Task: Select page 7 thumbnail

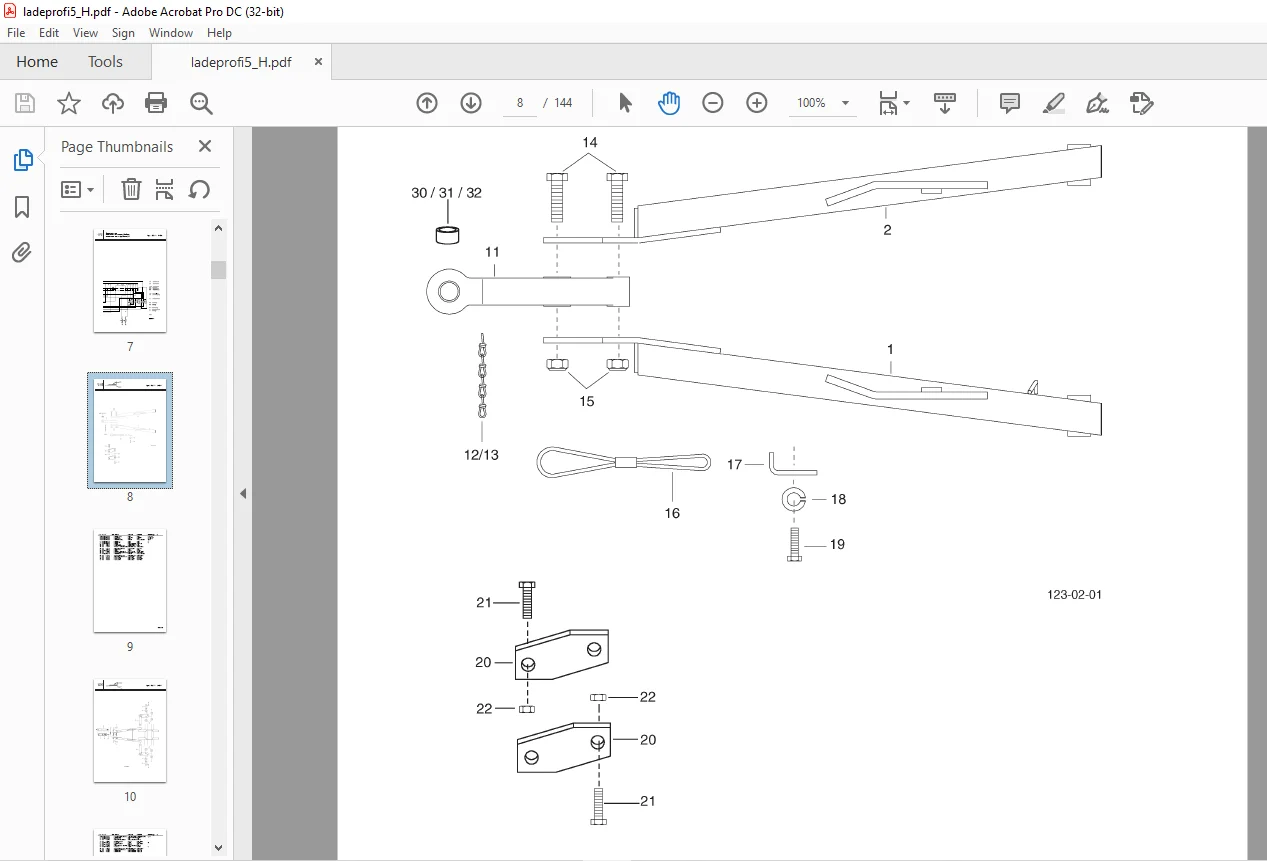Action: pos(130,281)
